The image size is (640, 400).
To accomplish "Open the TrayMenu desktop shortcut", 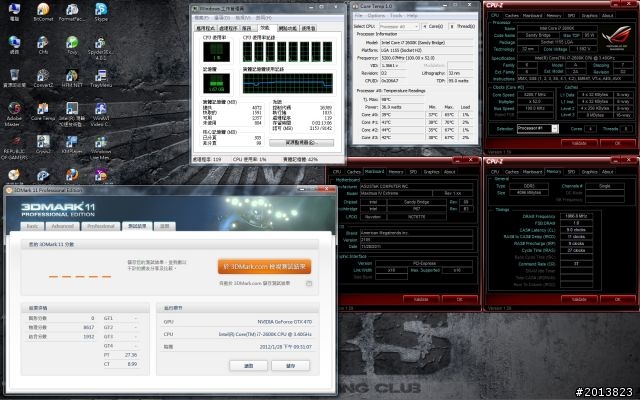I will 101,78.
